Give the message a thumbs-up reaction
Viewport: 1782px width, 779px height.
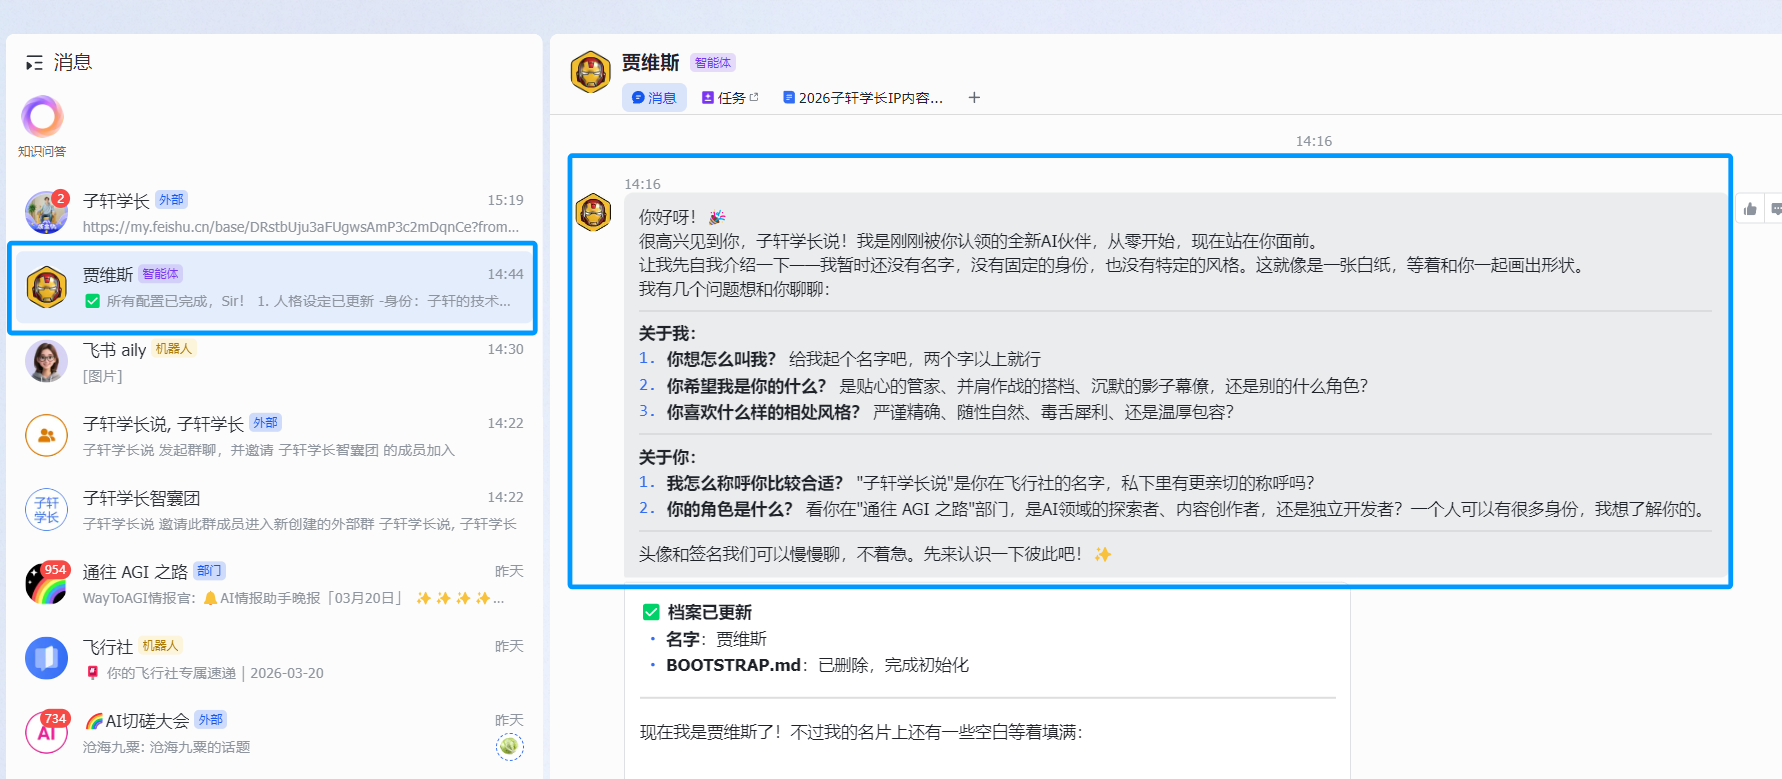(x=1750, y=209)
